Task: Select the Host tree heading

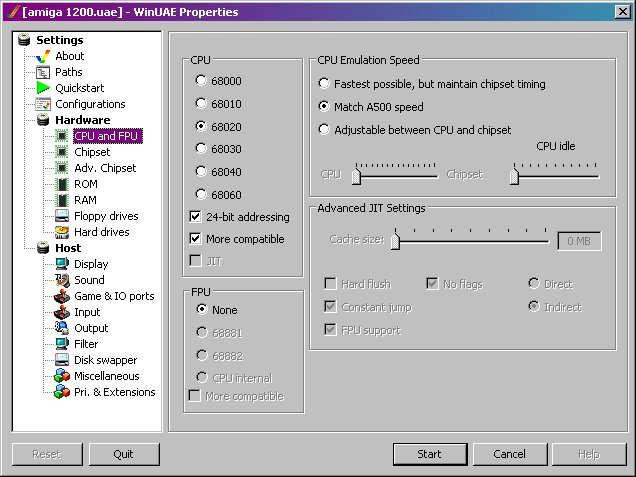Action: pos(68,248)
